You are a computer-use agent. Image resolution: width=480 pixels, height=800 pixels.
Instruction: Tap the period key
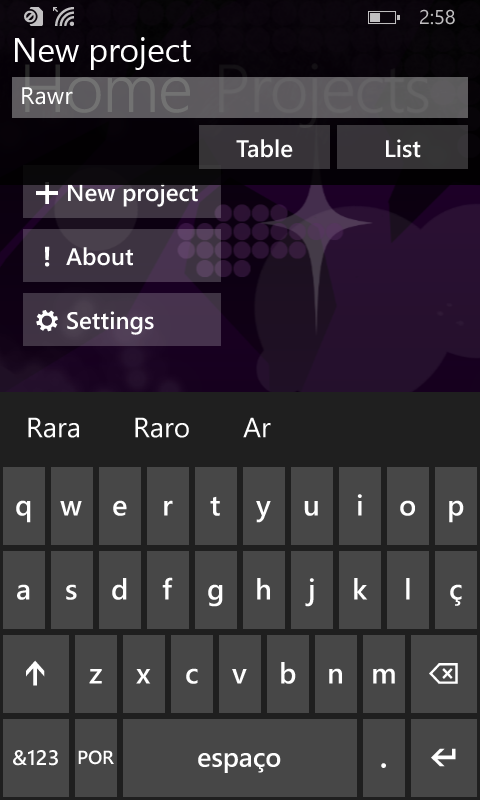point(384,758)
